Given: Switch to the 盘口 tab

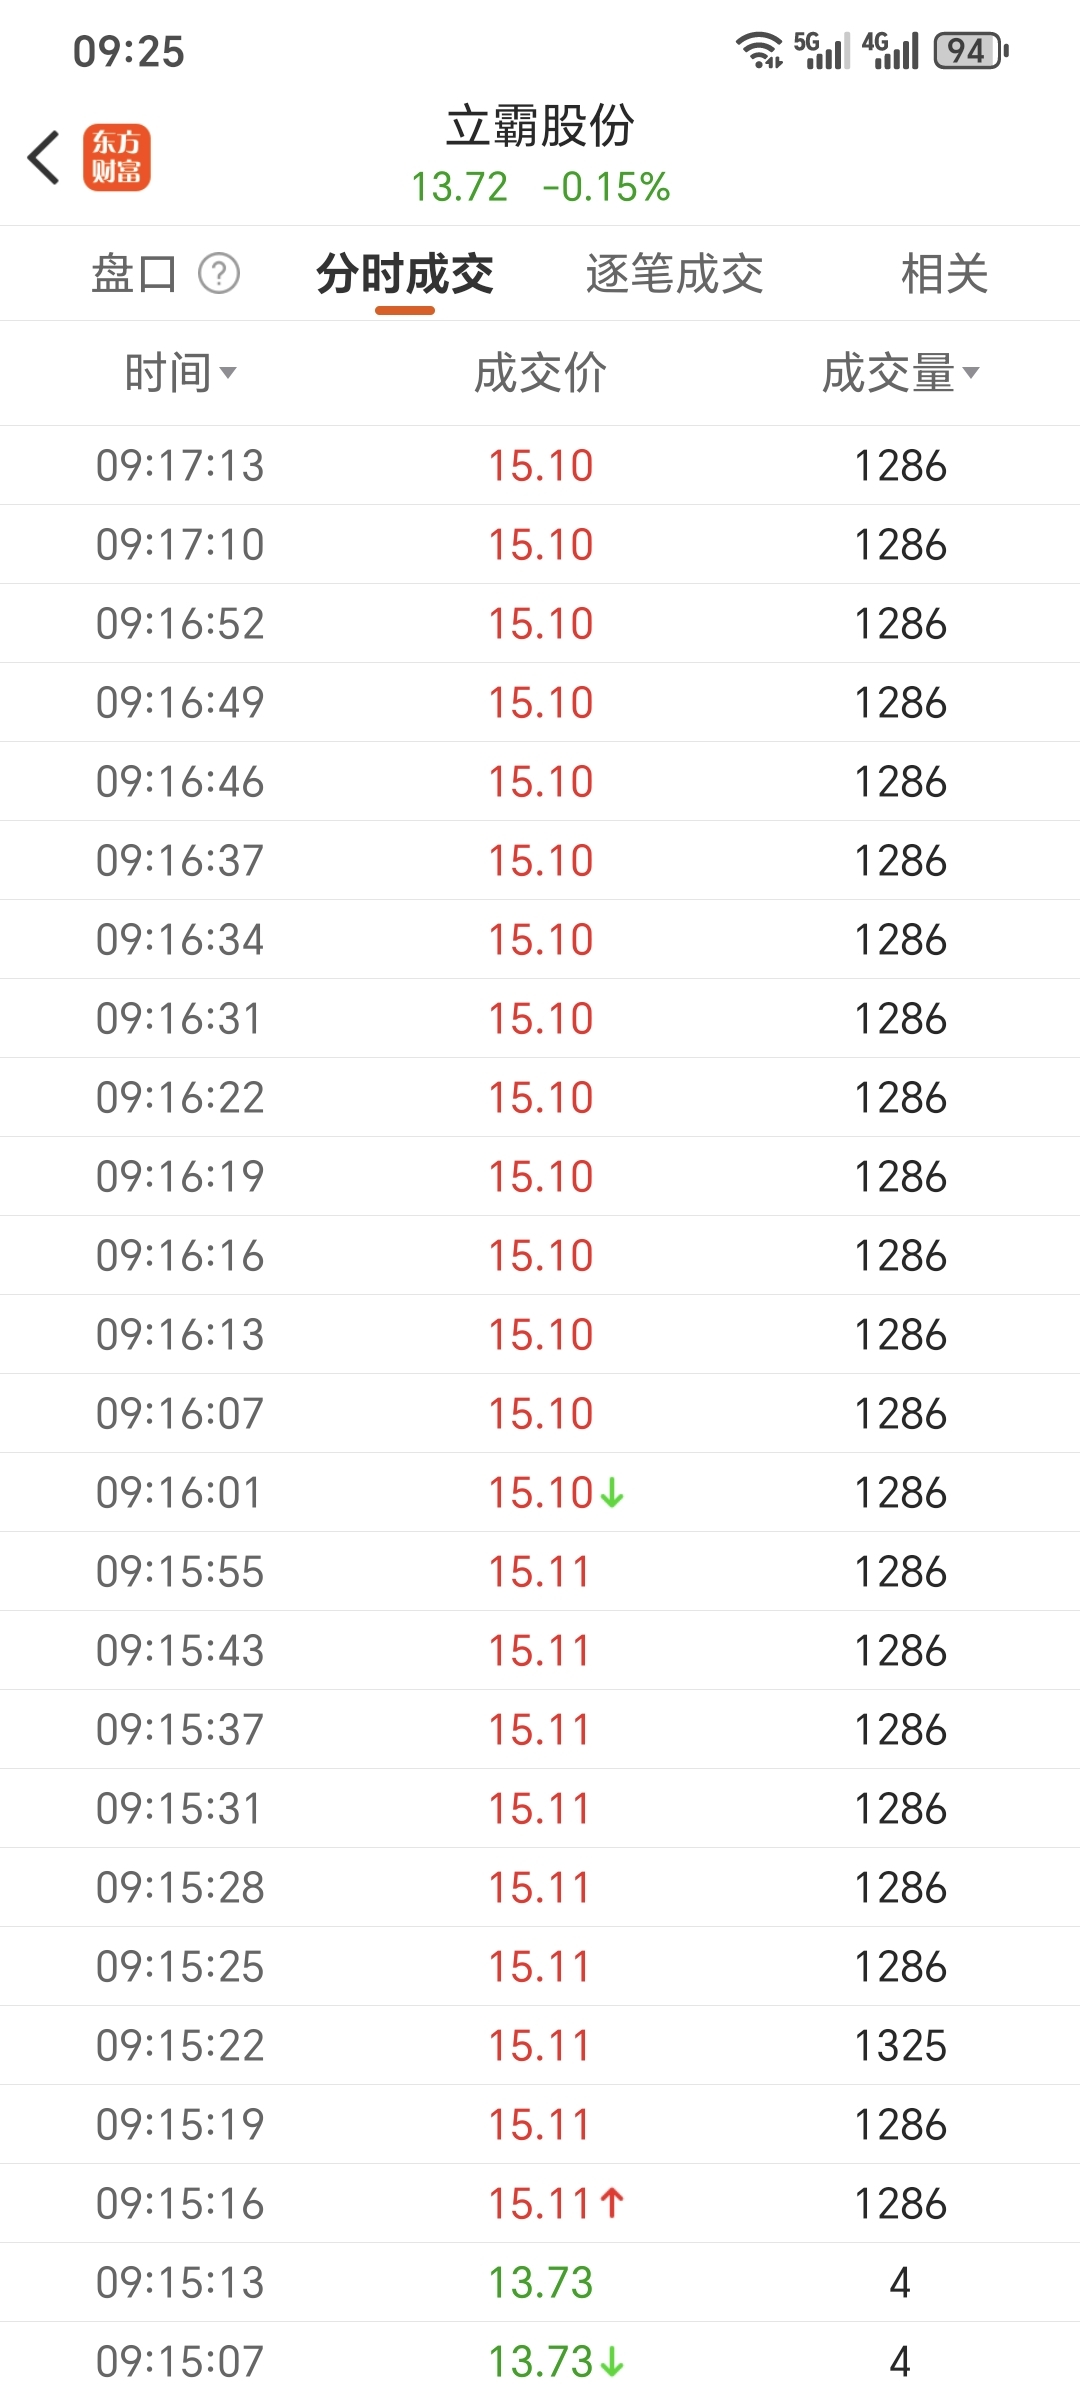Looking at the screenshot, I should tap(134, 274).
